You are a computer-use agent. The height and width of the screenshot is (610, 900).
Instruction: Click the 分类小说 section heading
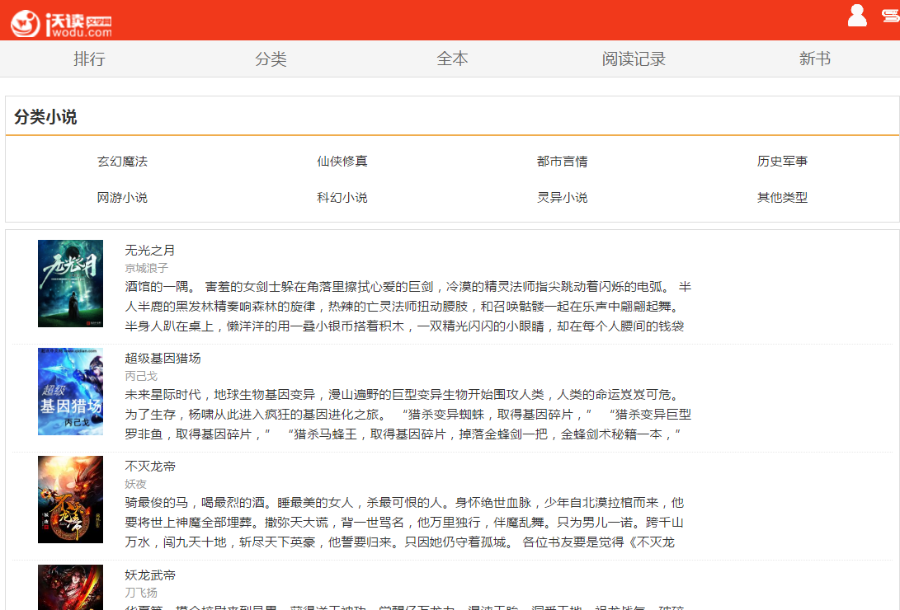click(45, 116)
